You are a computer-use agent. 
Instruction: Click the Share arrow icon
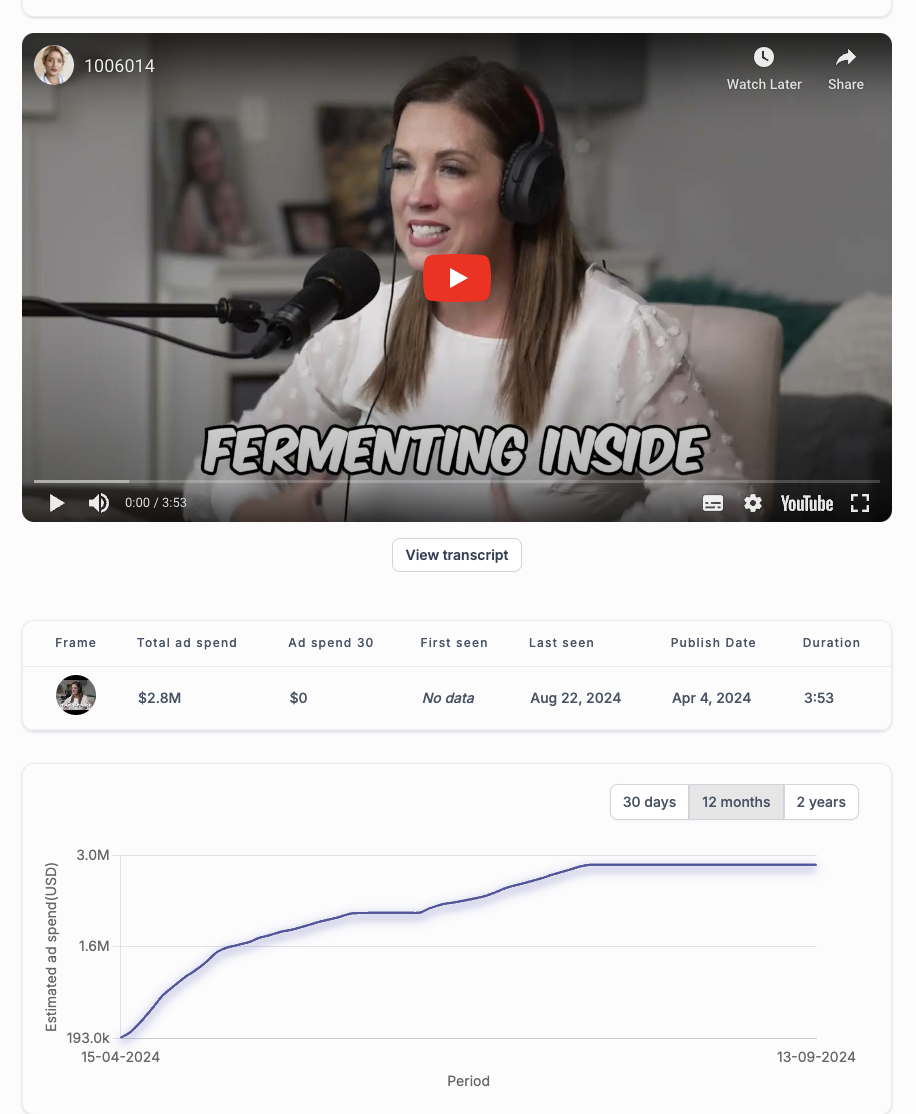[846, 58]
